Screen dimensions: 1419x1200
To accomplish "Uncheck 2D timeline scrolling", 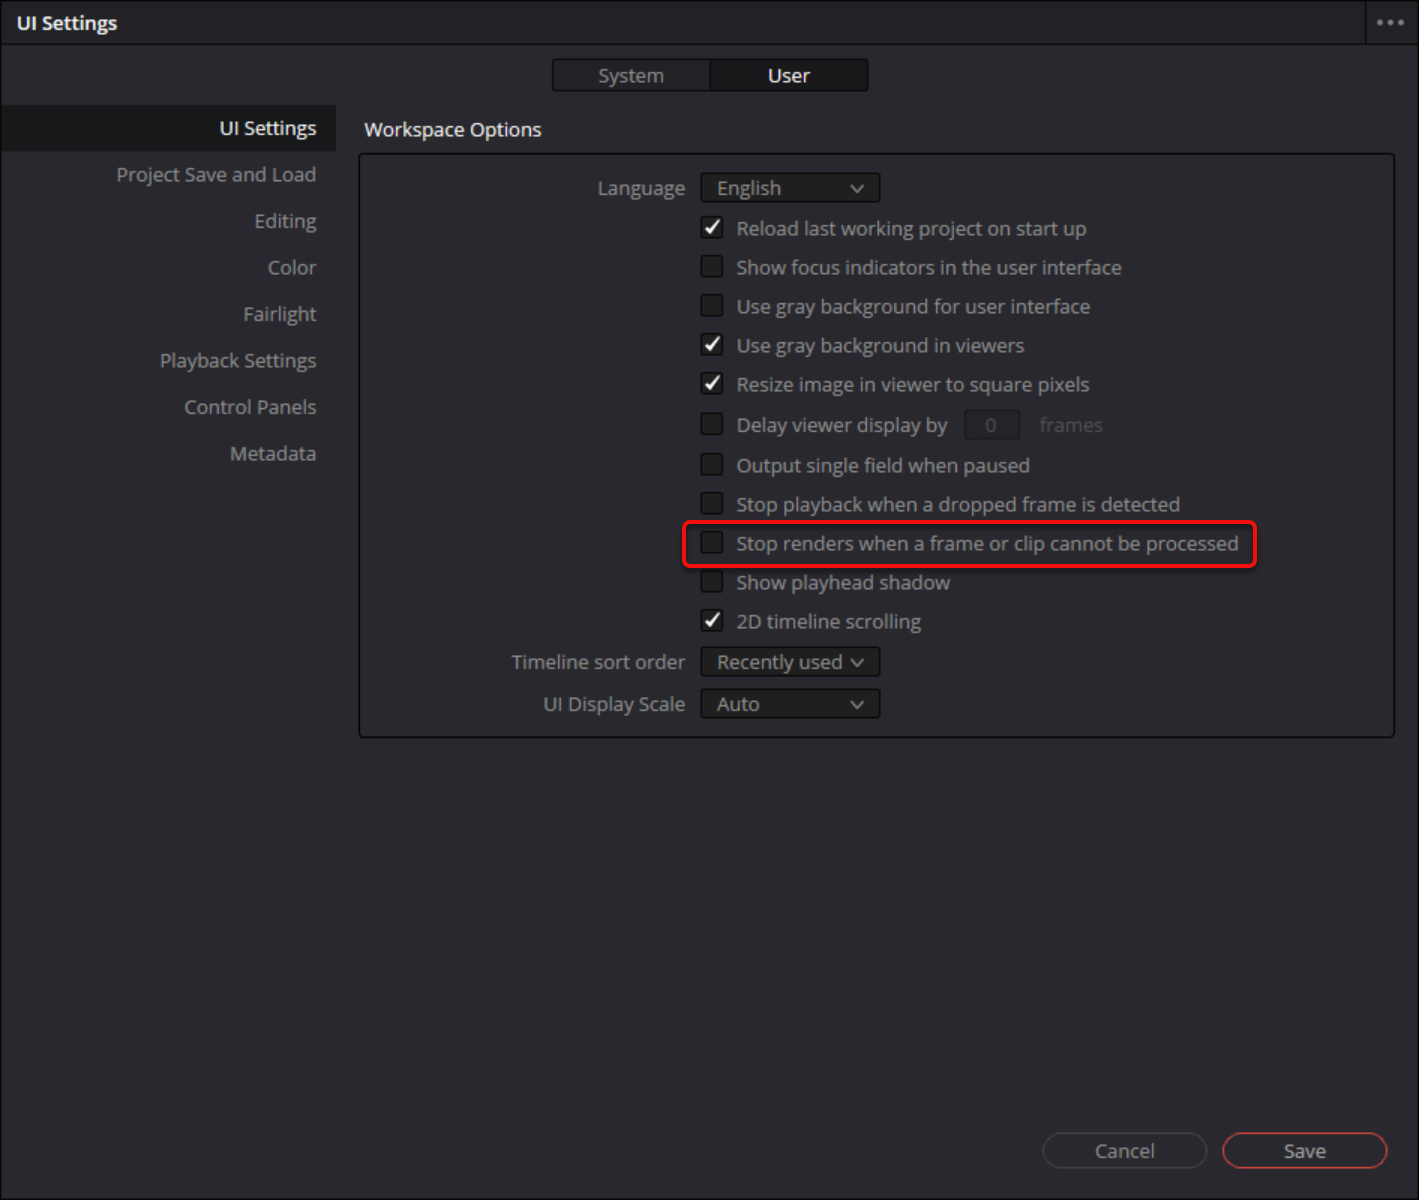I will click(712, 621).
